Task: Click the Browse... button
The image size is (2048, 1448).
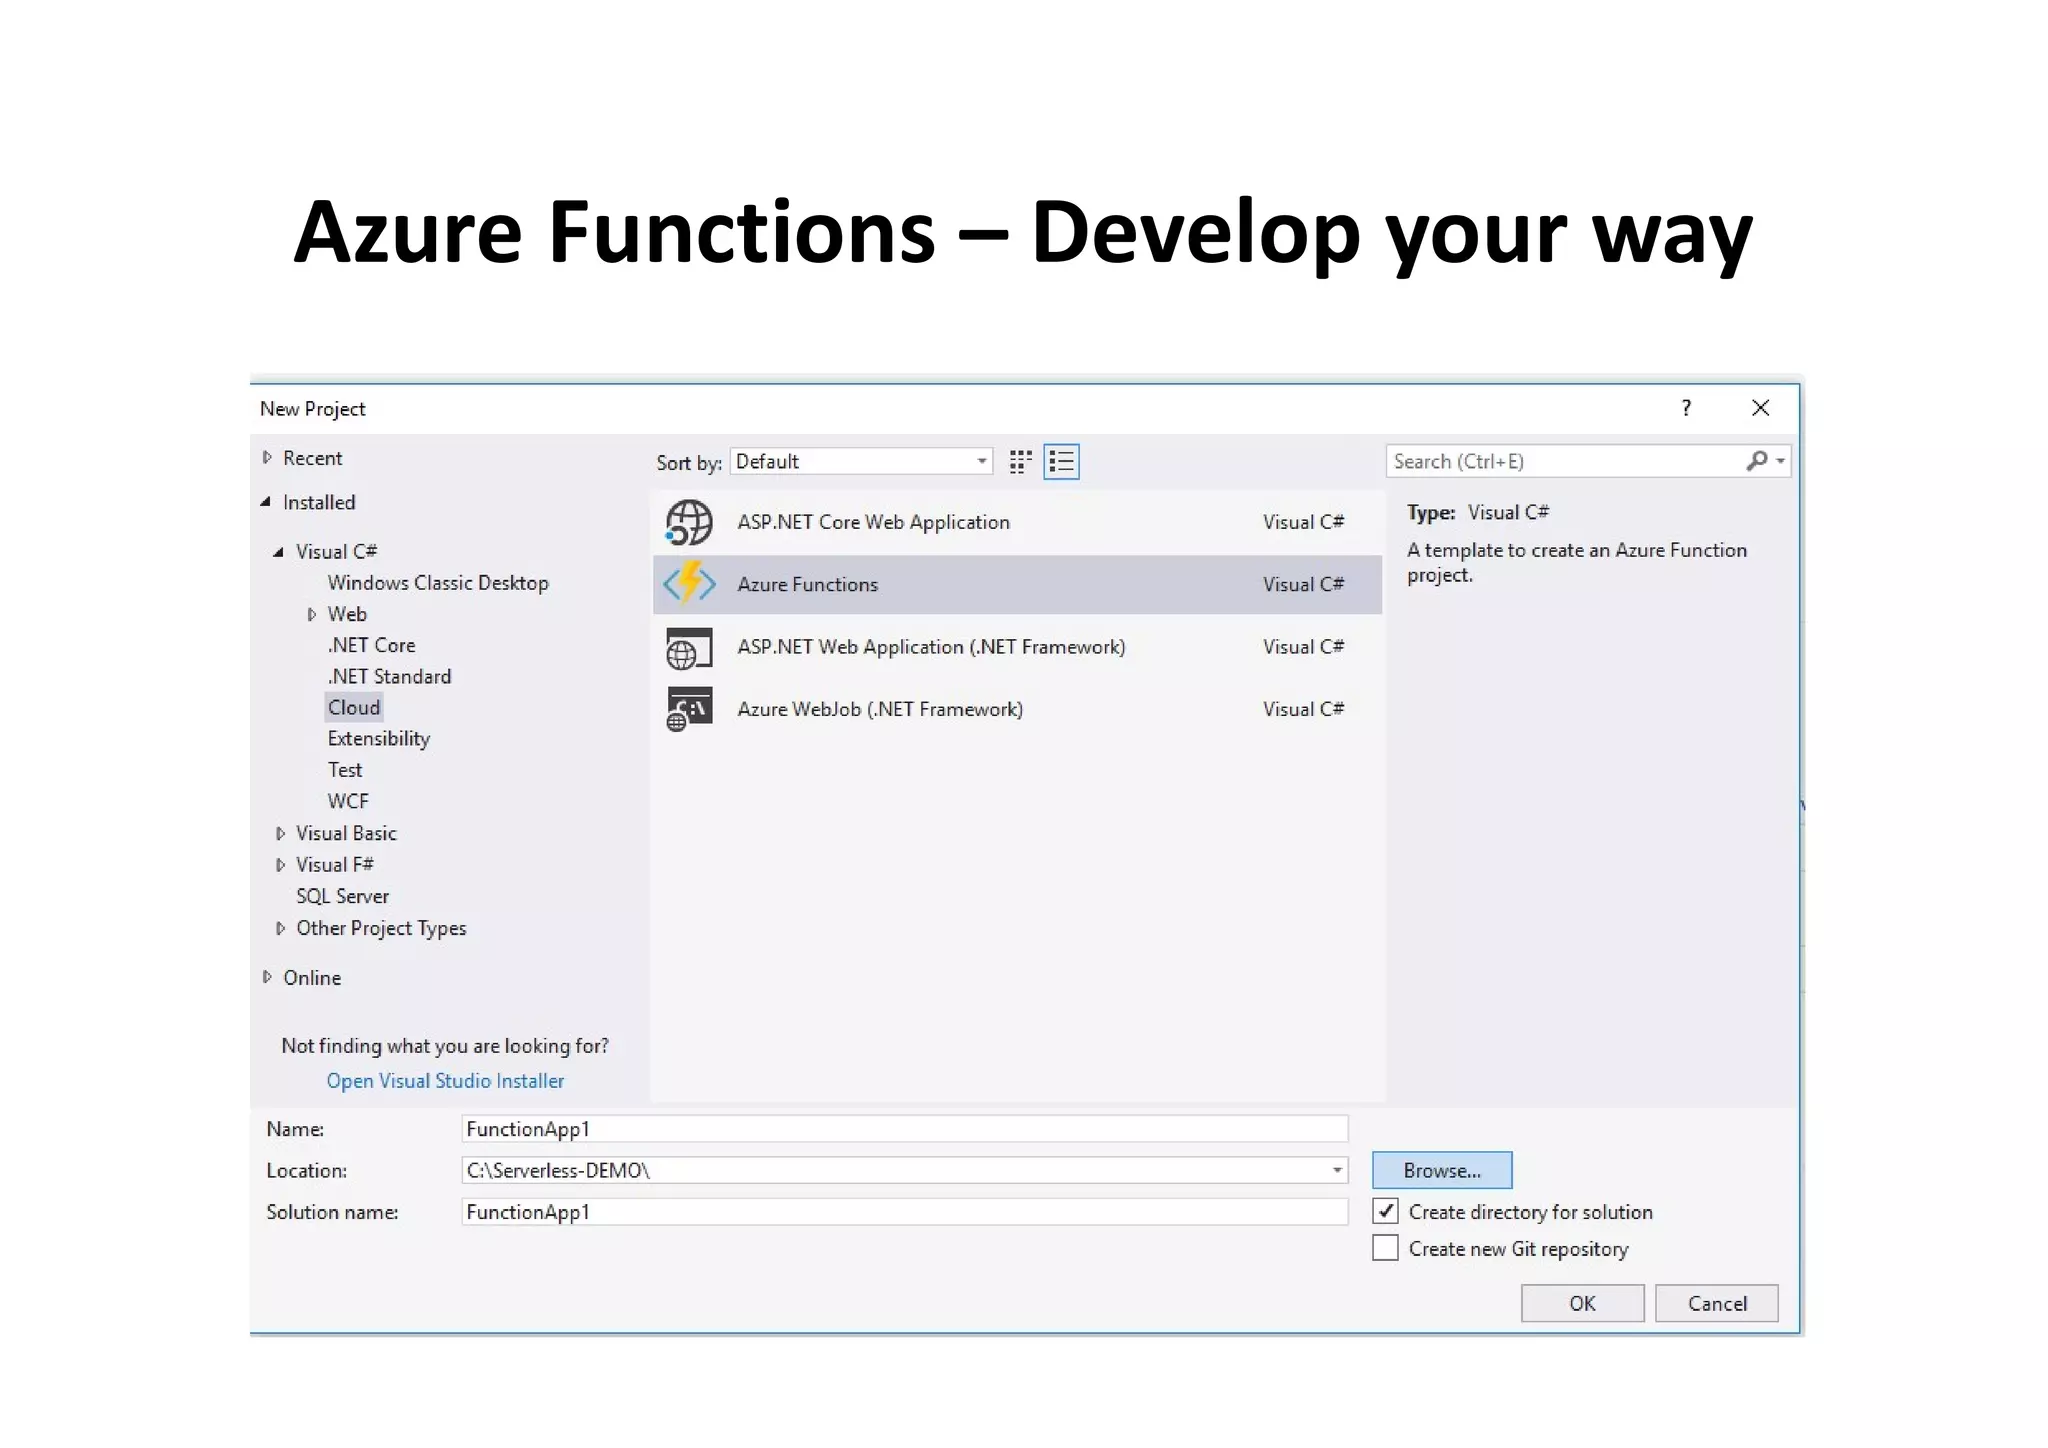Action: click(1441, 1170)
